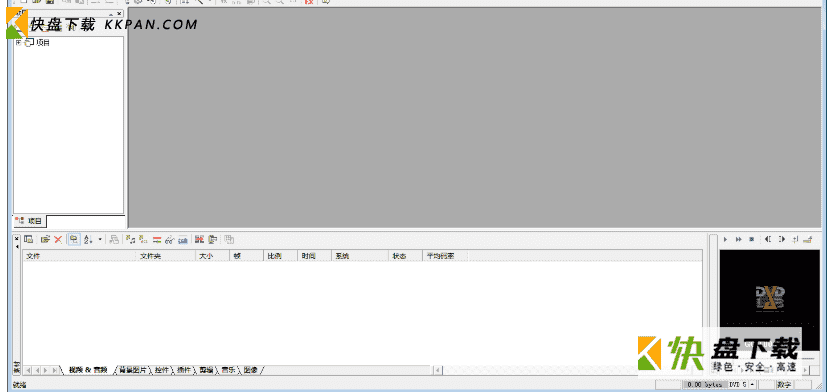832x392 pixels.
Task: Open the 音乐 tab
Action: pos(228,370)
